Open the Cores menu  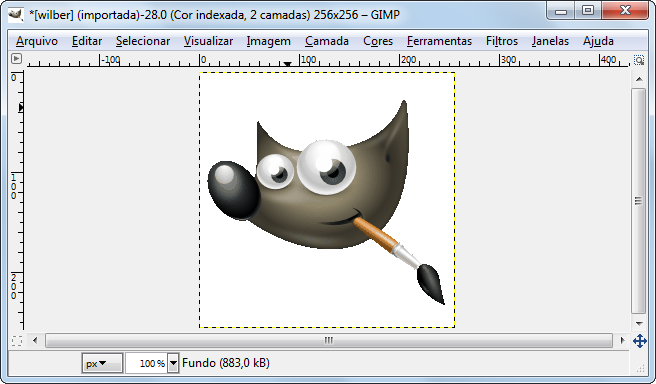(x=378, y=41)
